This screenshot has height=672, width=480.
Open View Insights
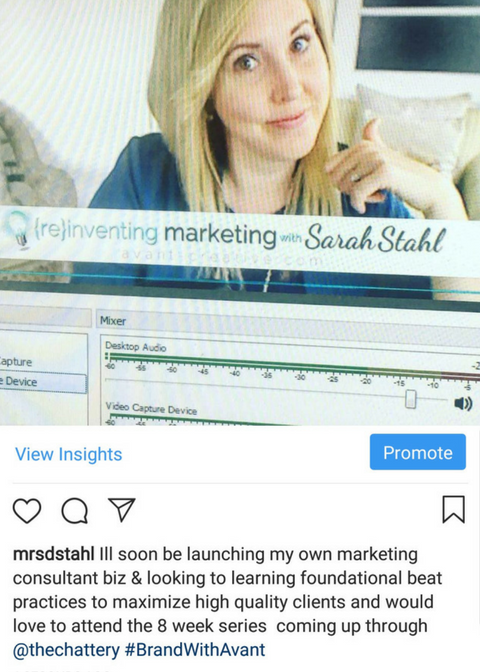pyautogui.click(x=69, y=454)
